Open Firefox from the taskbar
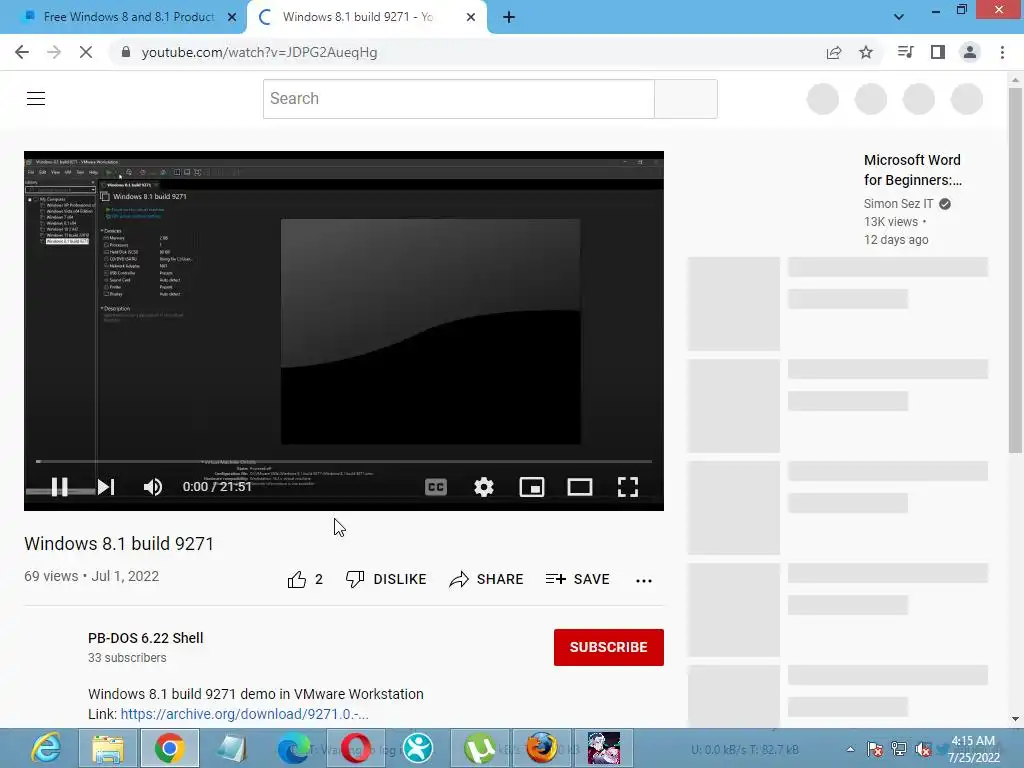The width and height of the screenshot is (1024, 768). pyautogui.click(x=541, y=748)
